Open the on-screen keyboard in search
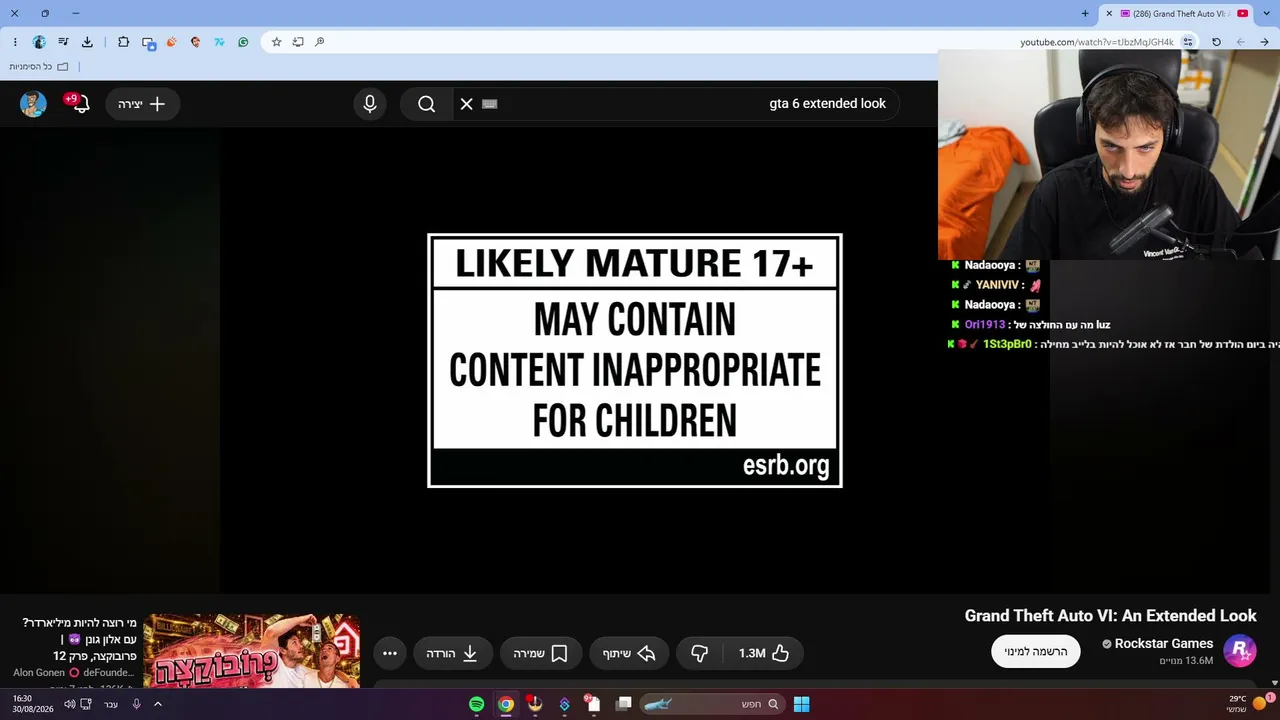 tap(490, 104)
